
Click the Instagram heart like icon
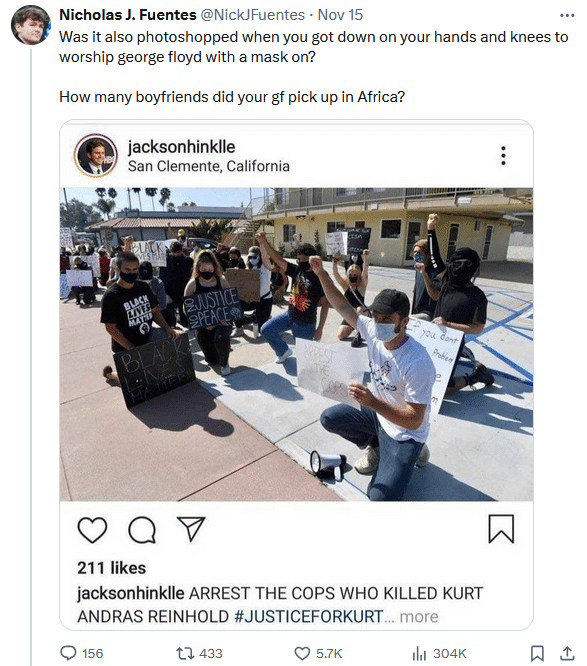pos(92,530)
